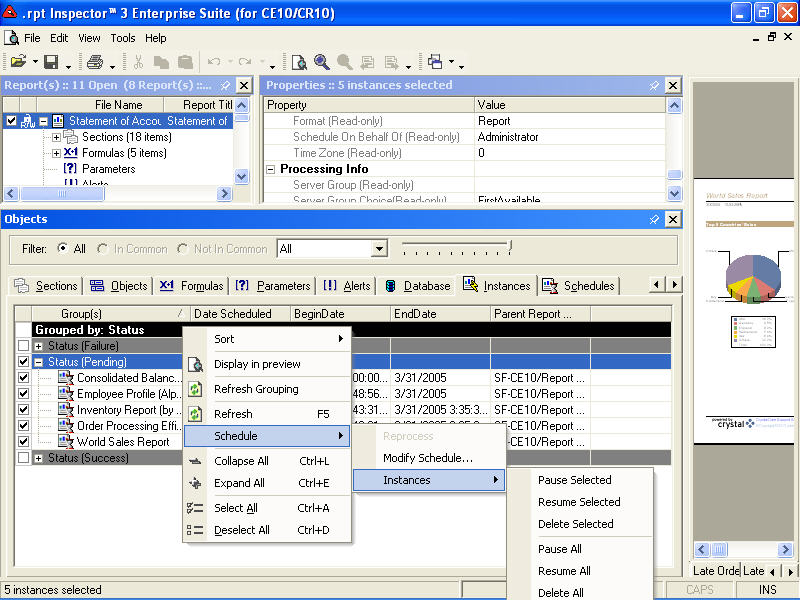Click the Print icon in the toolbar
800x600 pixels.
[x=95, y=62]
